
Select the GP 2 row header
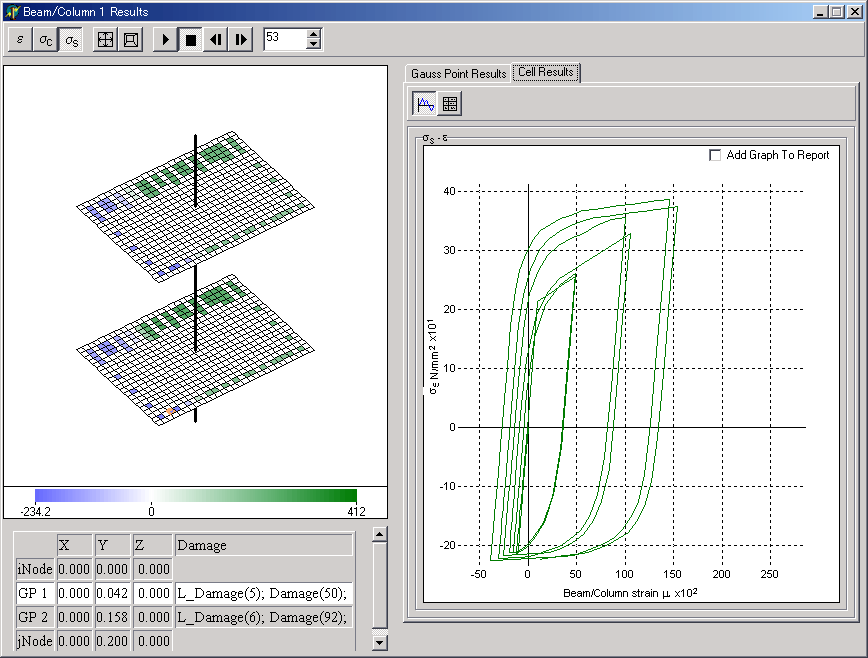tap(33, 617)
